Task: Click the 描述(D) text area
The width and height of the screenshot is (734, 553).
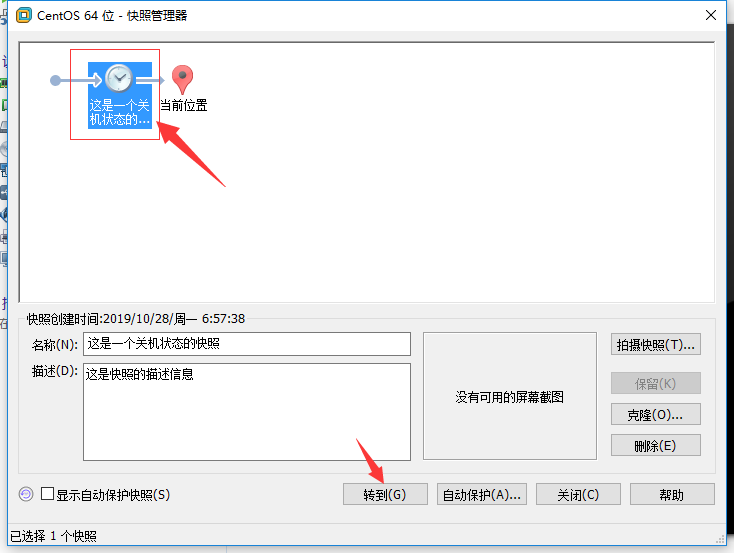Action: (247, 412)
